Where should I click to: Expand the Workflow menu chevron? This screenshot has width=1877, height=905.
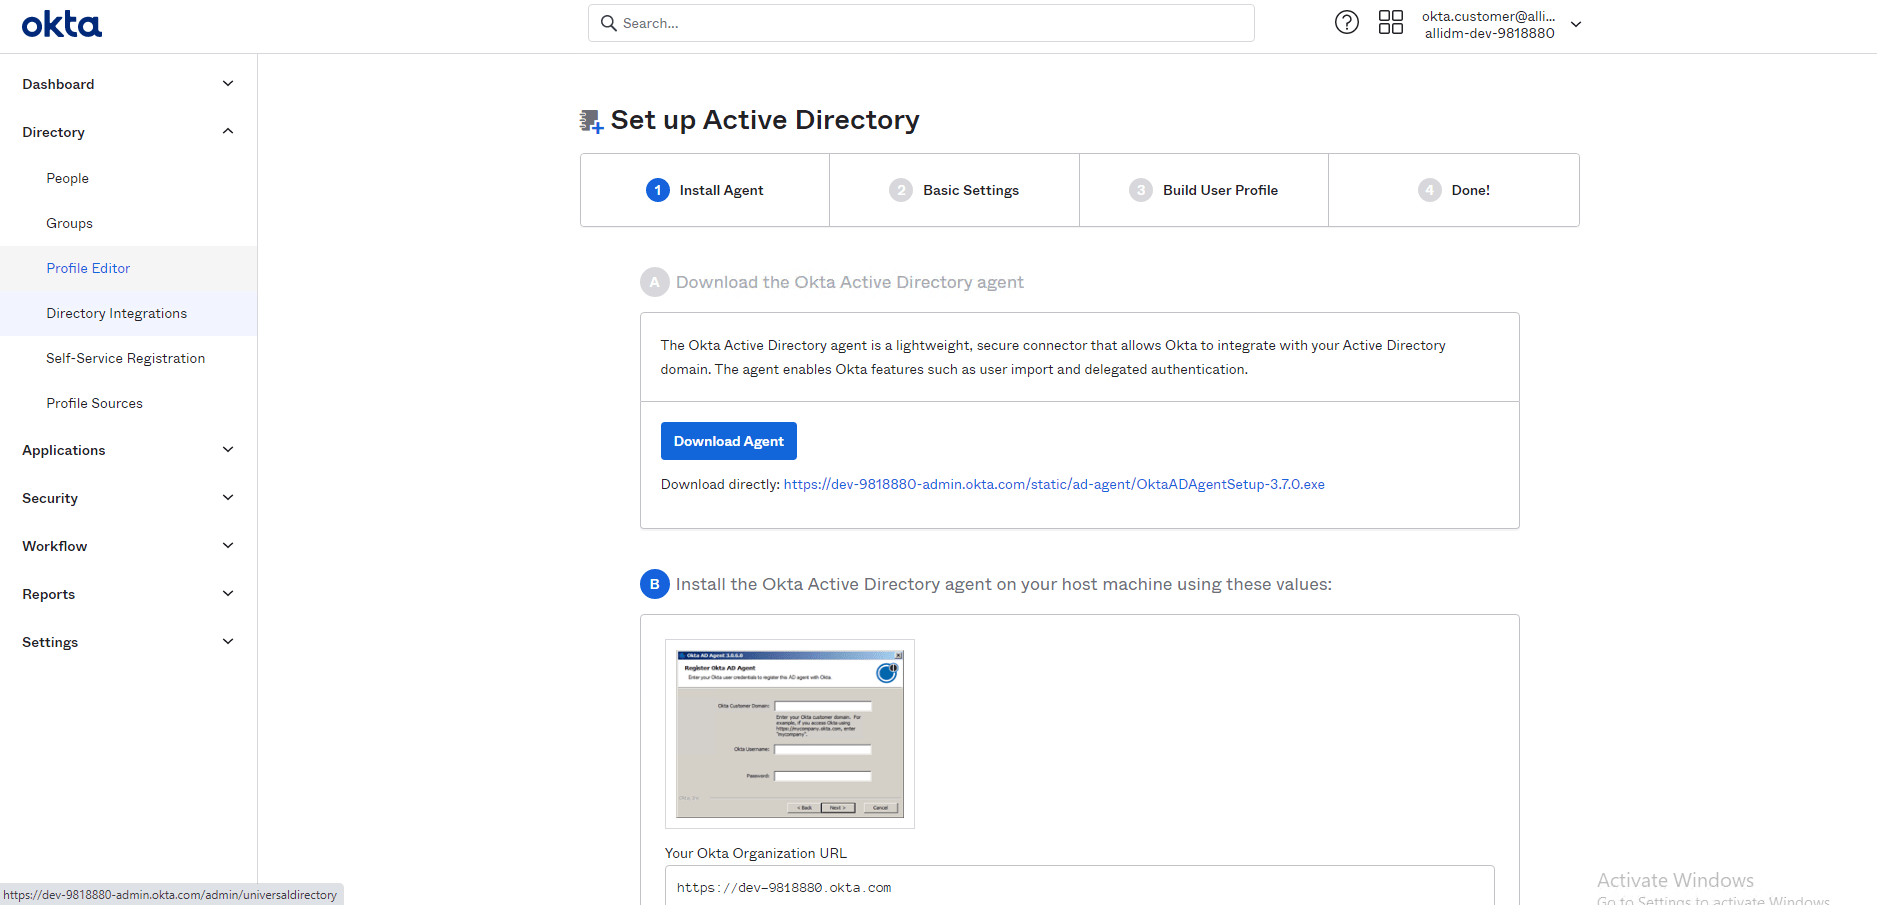pos(228,546)
